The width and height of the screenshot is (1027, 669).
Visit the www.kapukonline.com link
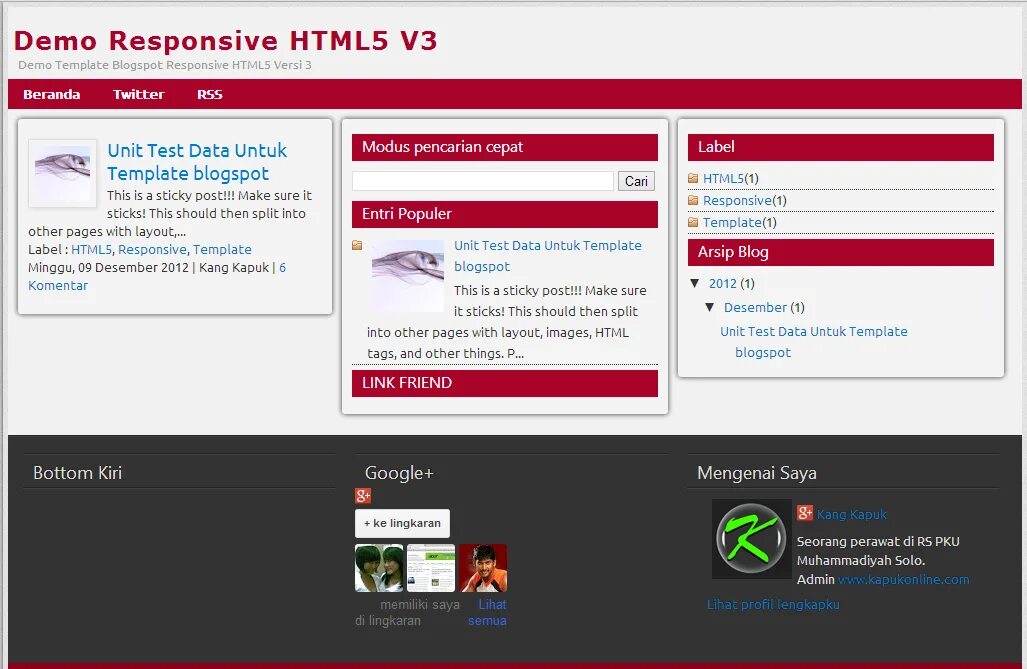pos(904,580)
